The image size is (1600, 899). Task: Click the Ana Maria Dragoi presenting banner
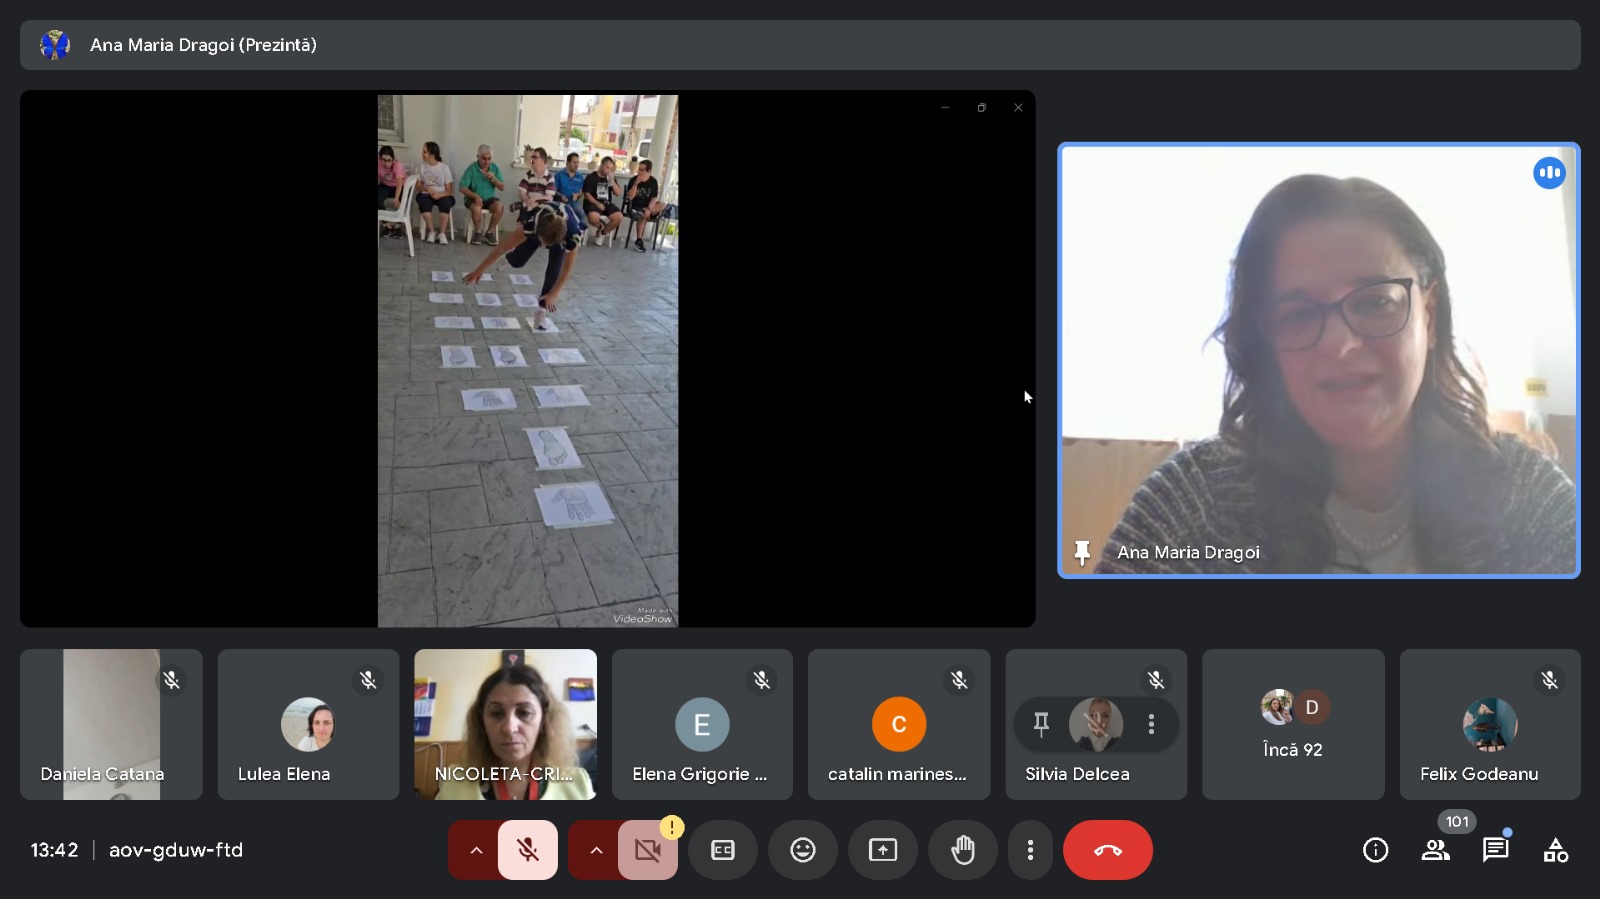800,45
